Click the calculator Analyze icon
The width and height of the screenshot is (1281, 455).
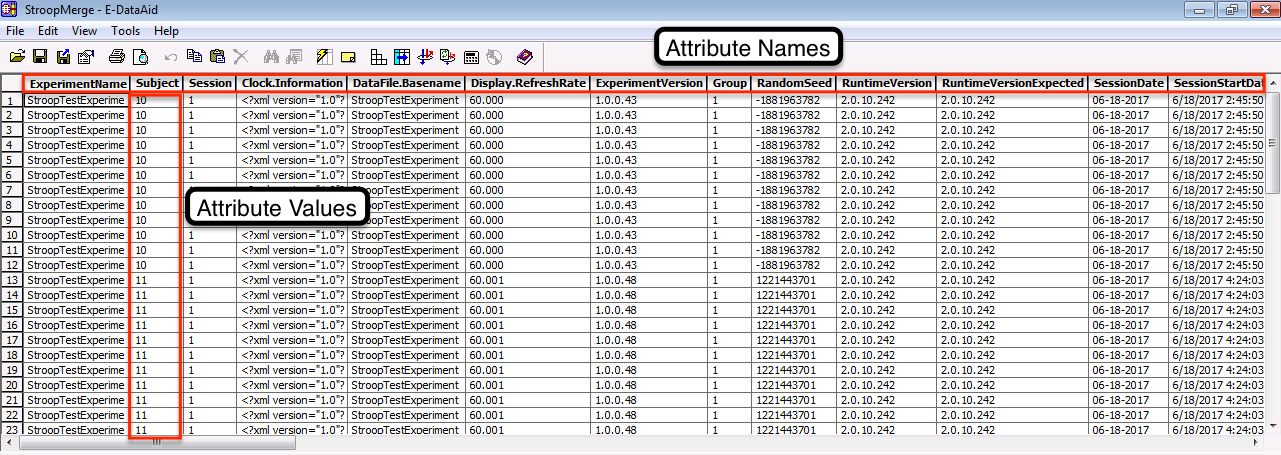pos(471,57)
